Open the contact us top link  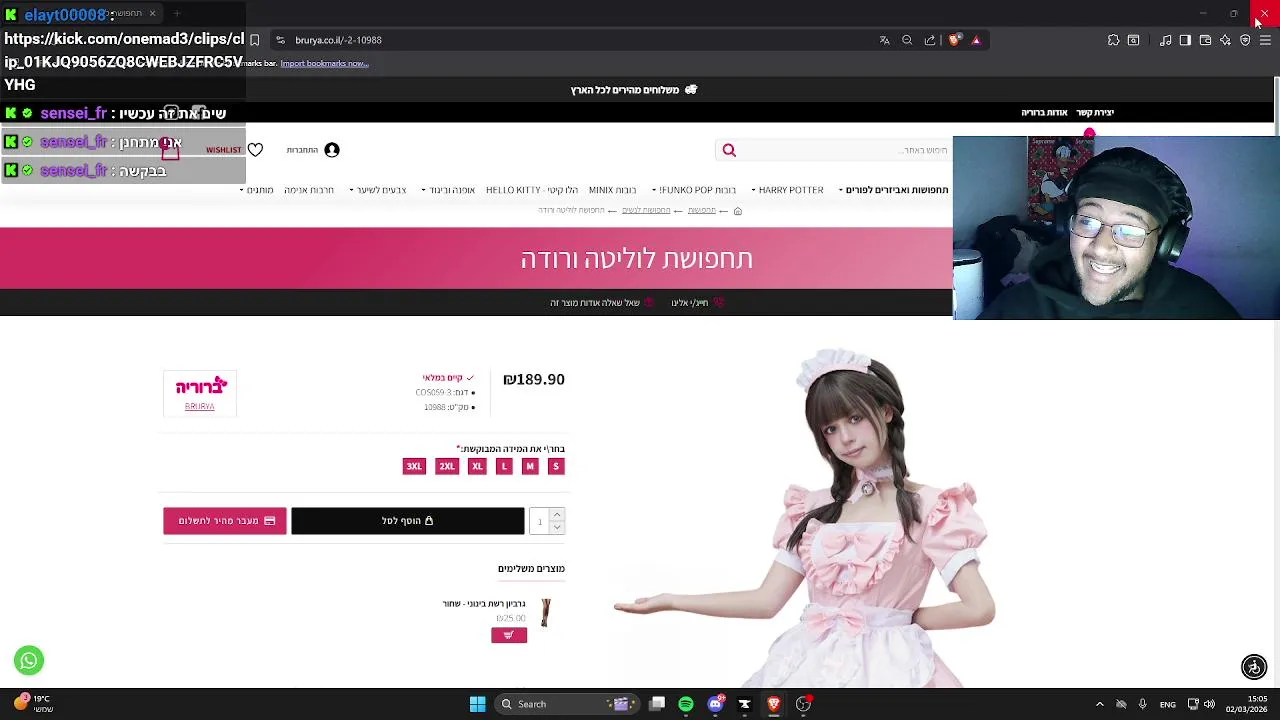click(1095, 113)
